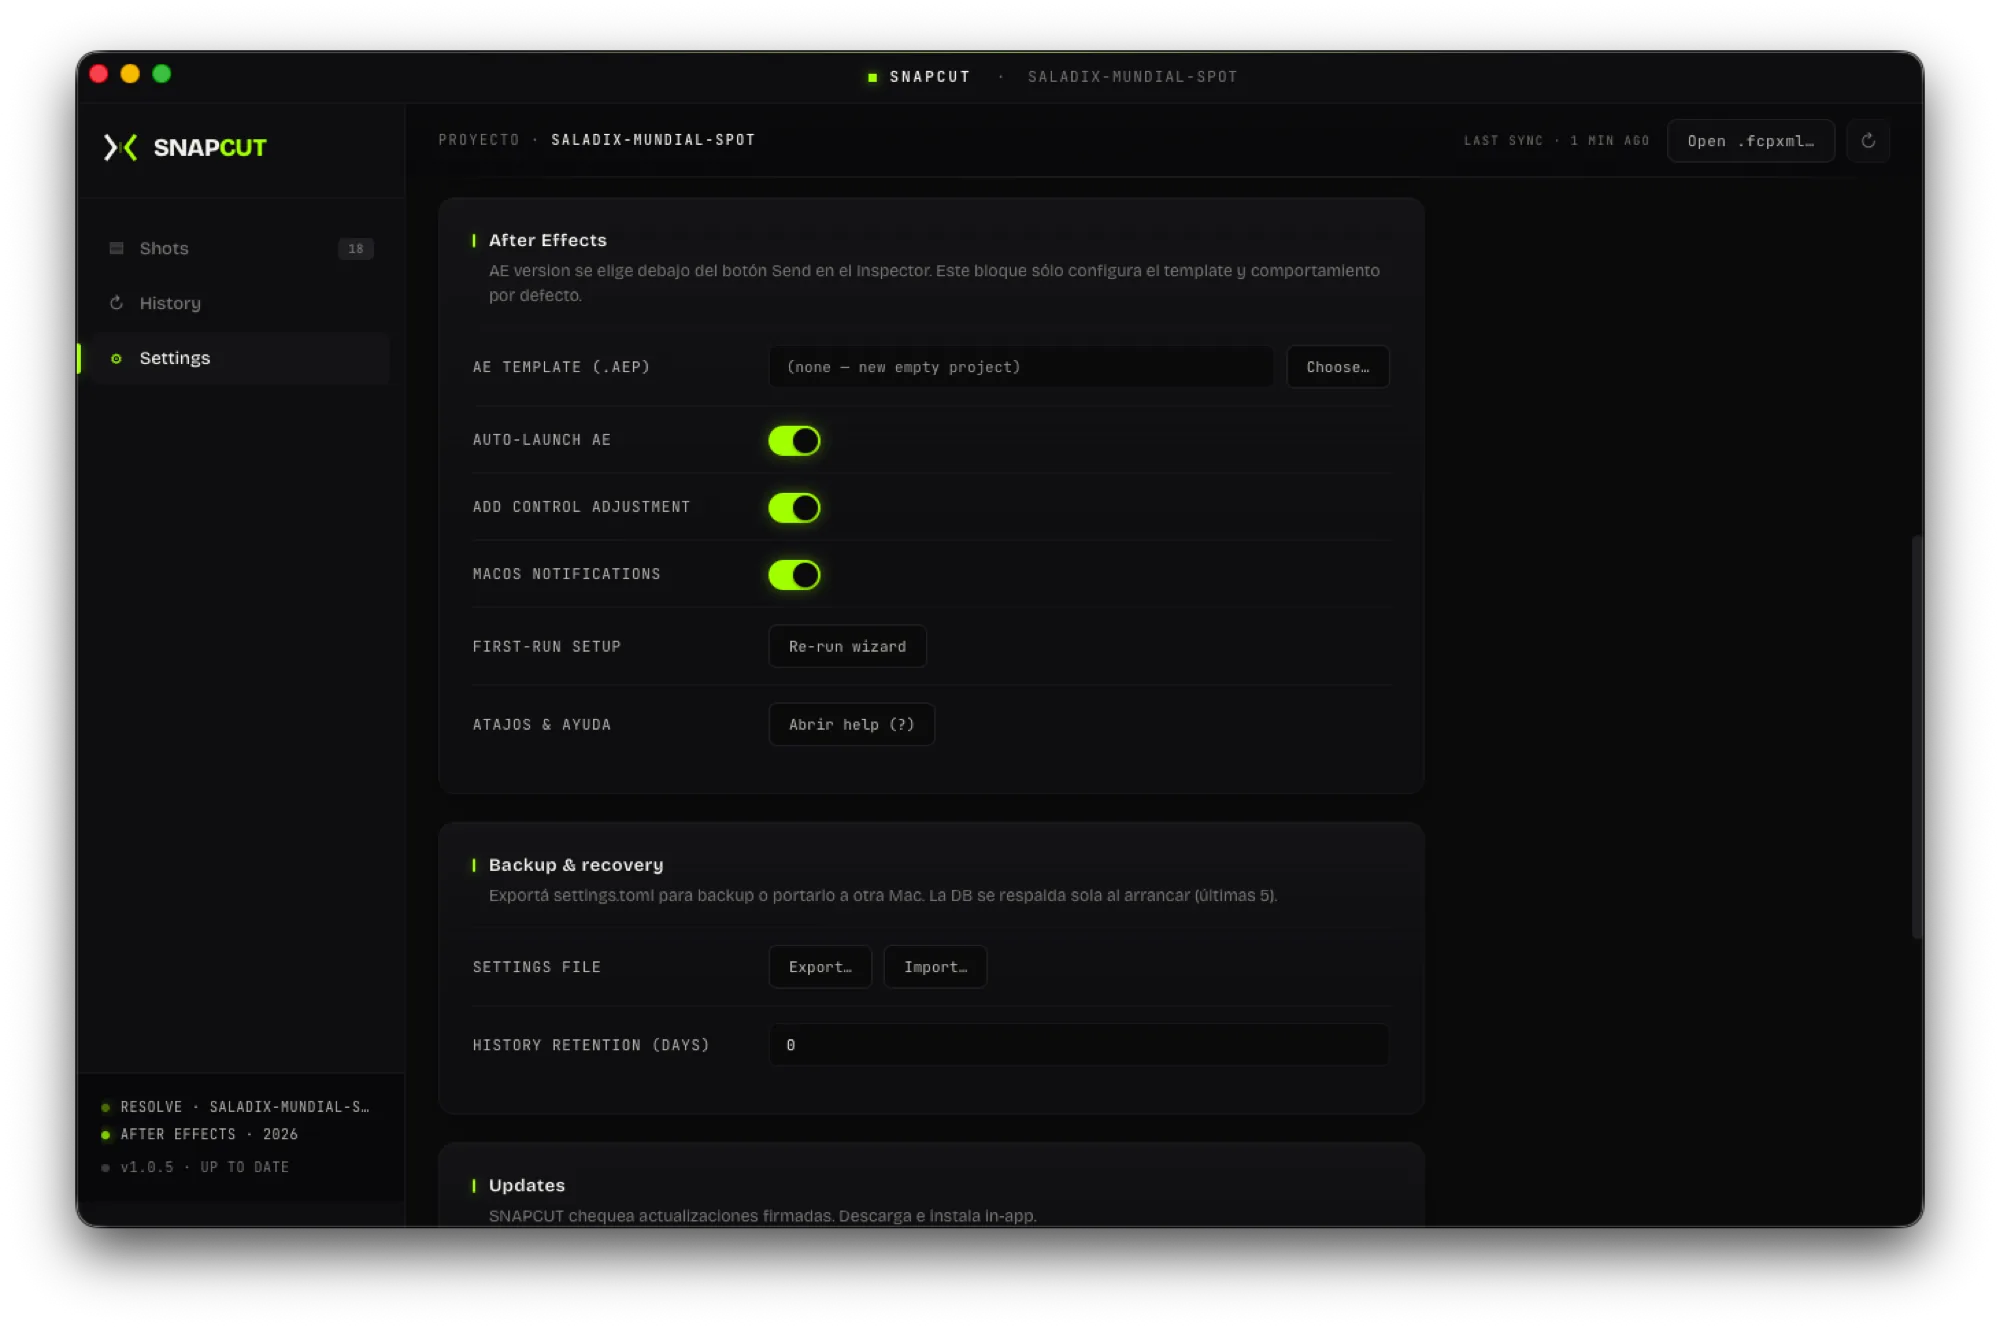Click RESOLVE · SALADIX-MUNDIAL-S… status text
This screenshot has height=1328, width=2000.
[245, 1107]
